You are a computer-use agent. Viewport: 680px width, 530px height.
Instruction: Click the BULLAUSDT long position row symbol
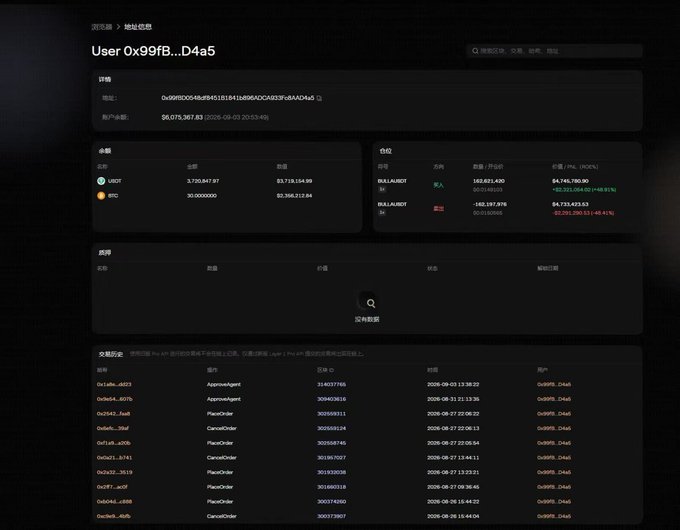(x=392, y=181)
